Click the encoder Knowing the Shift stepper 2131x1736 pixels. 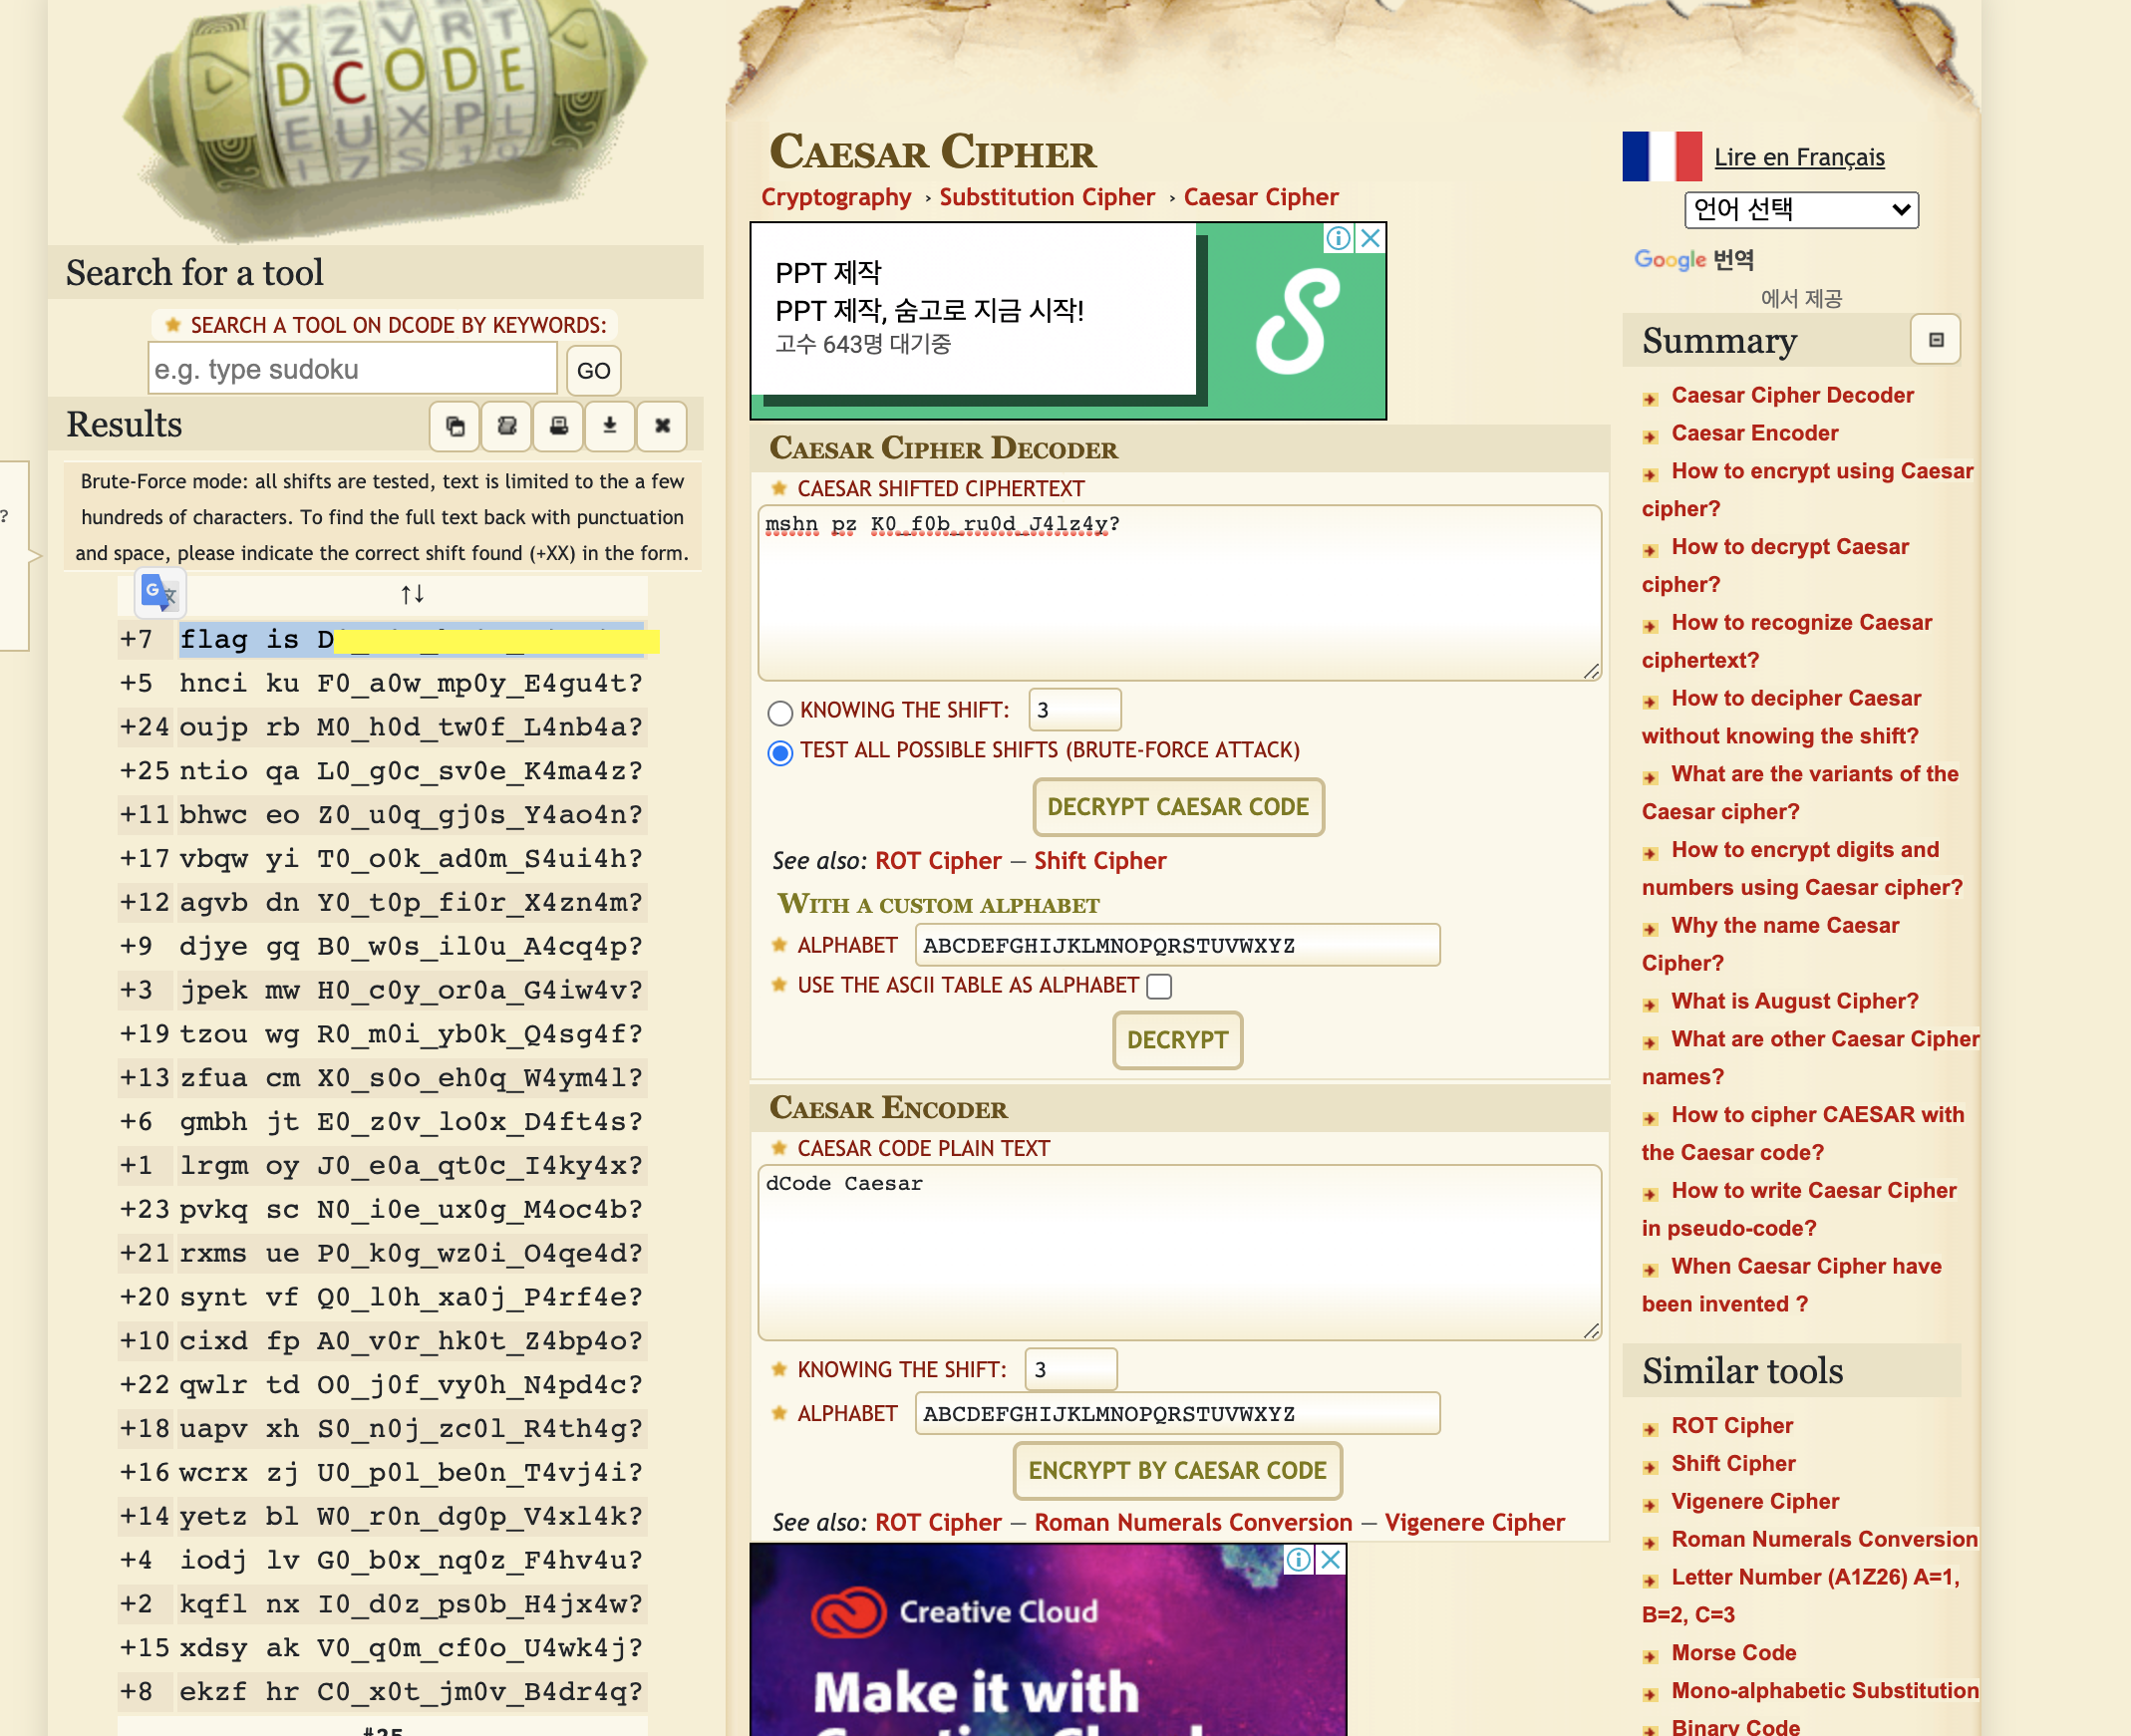[1070, 1369]
